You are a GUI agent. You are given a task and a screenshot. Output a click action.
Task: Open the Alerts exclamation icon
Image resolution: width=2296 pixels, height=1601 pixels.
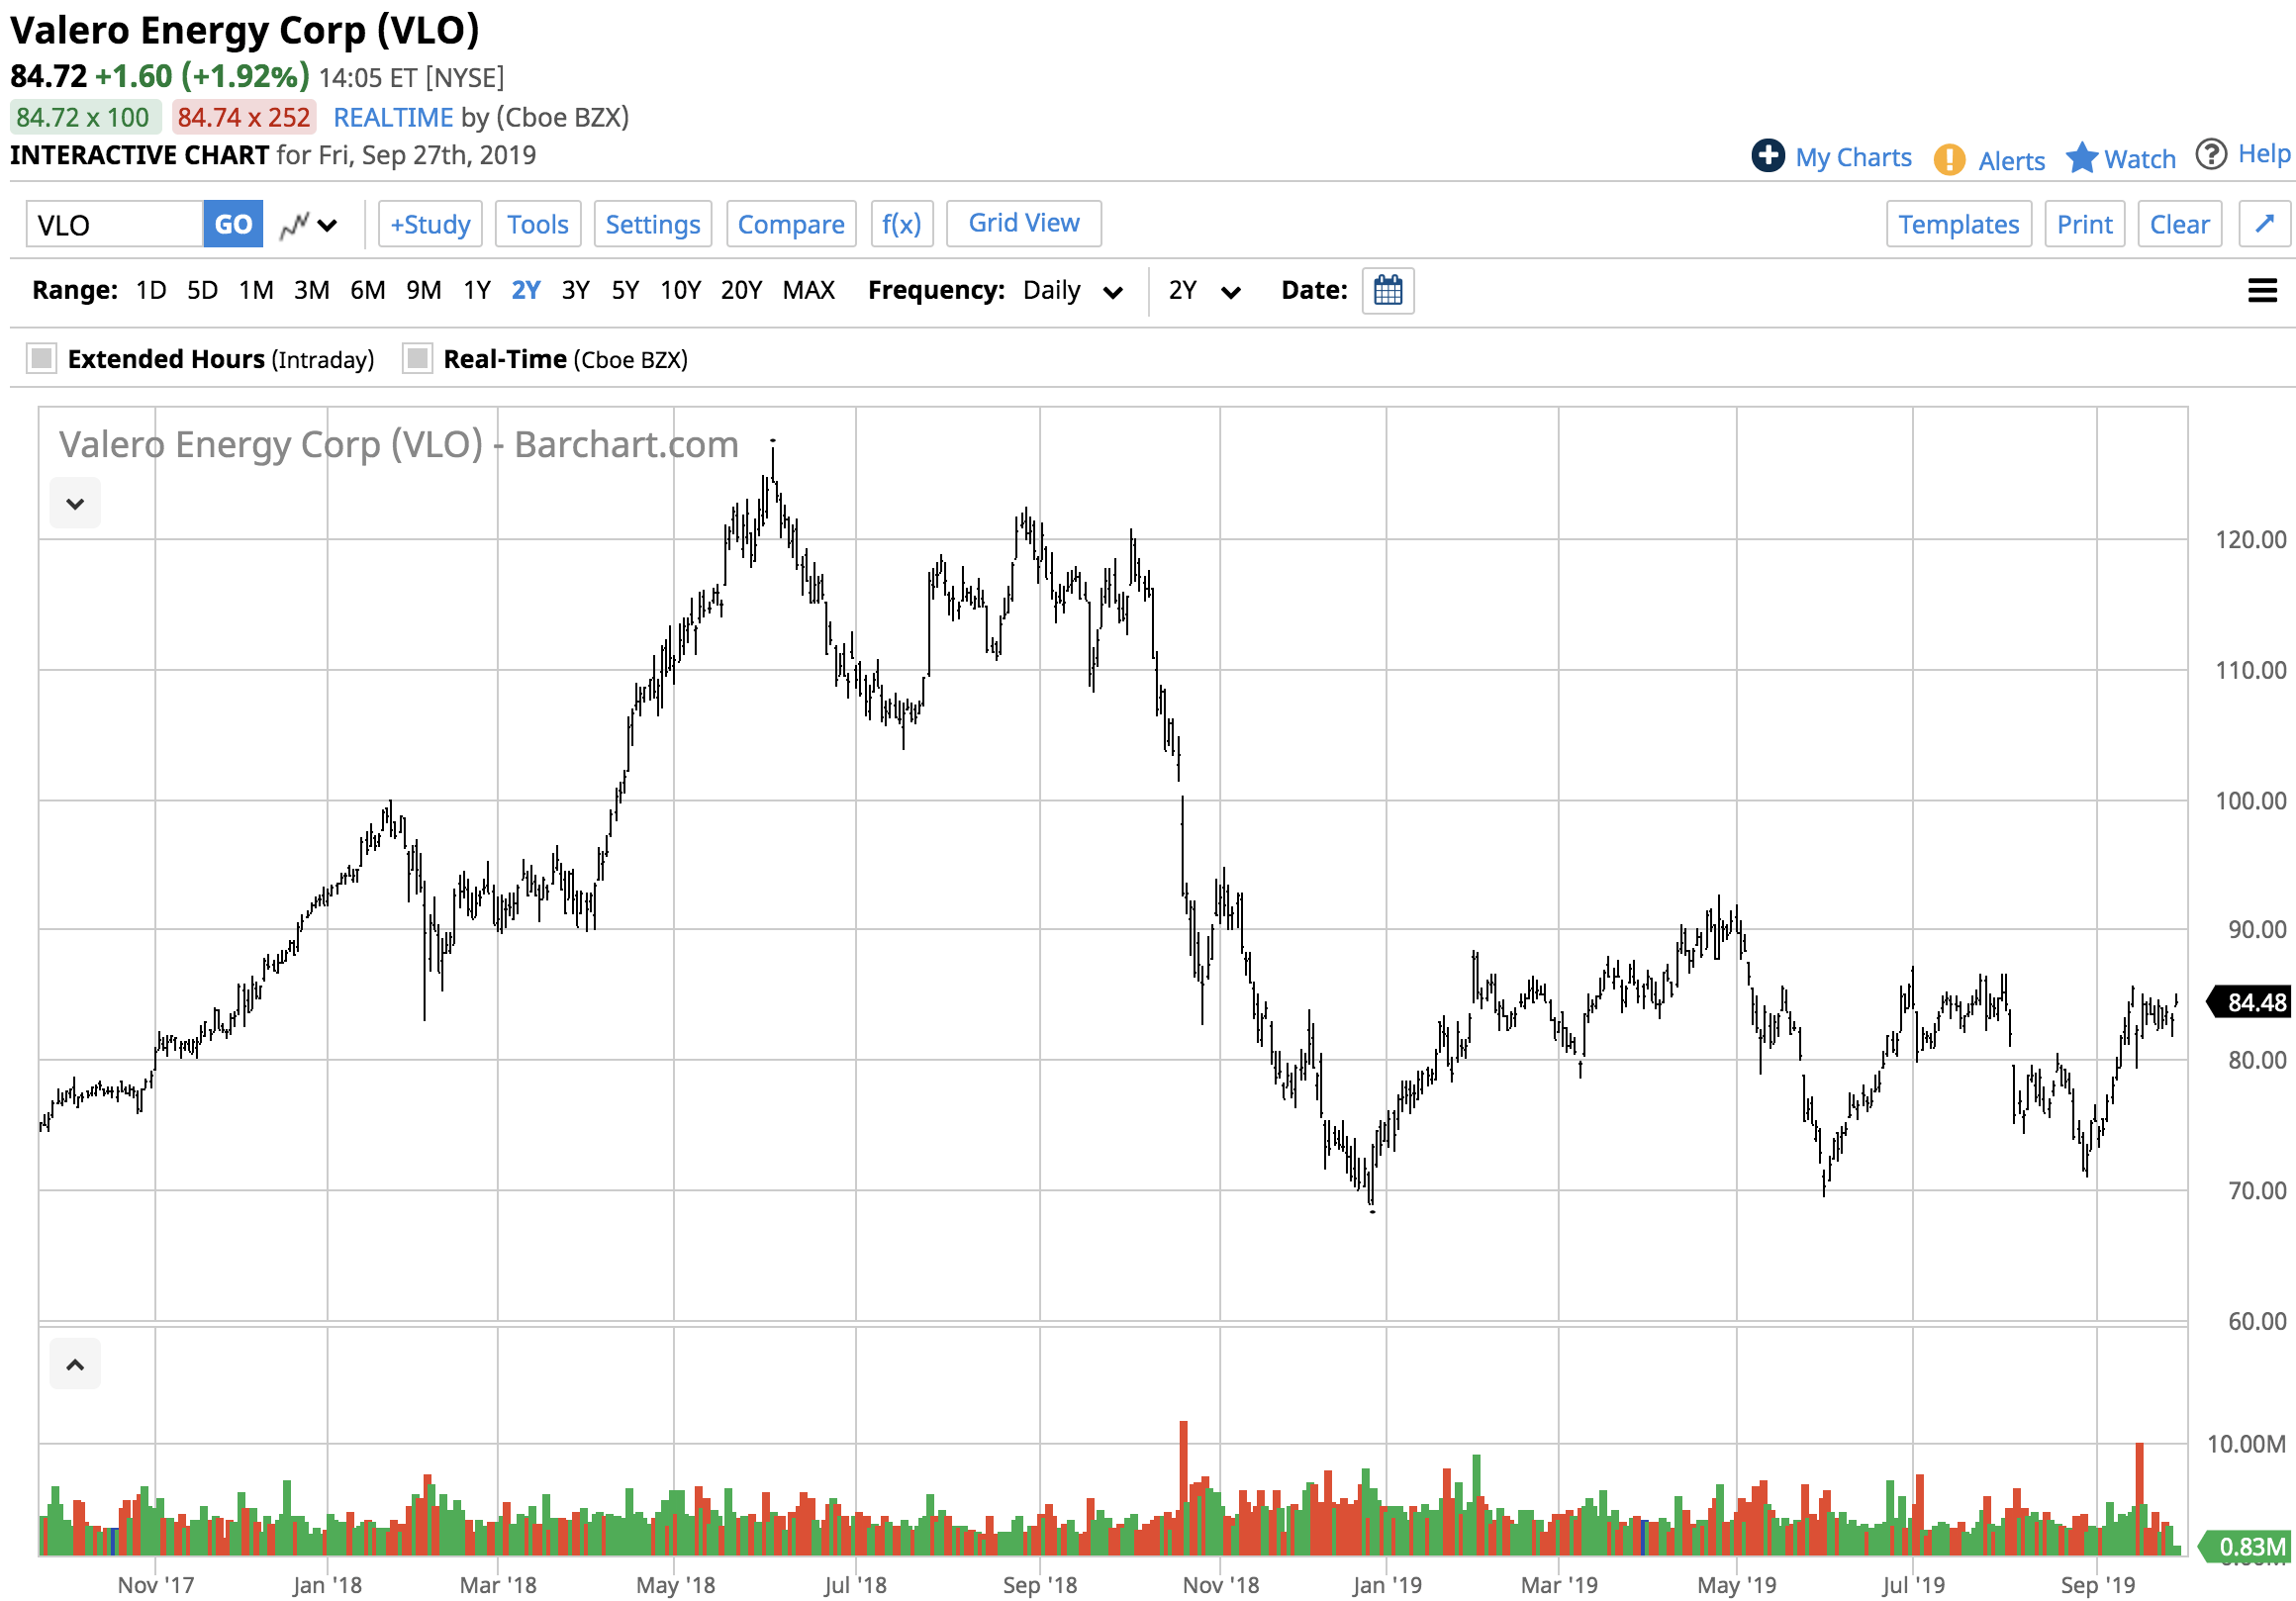tap(1948, 159)
